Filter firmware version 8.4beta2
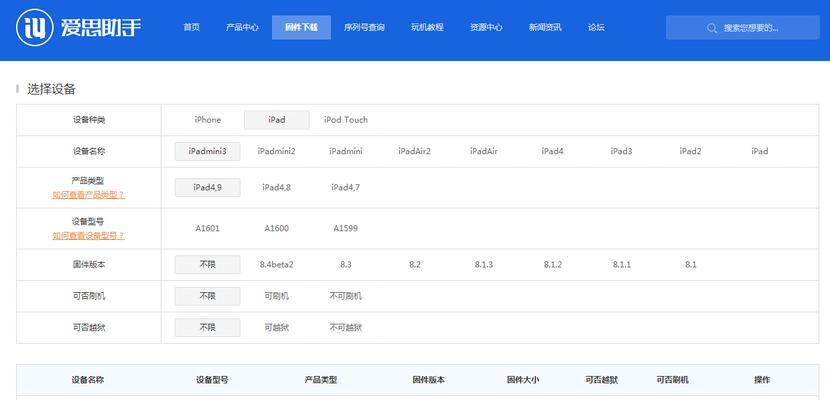The height and width of the screenshot is (400, 830). (x=276, y=265)
